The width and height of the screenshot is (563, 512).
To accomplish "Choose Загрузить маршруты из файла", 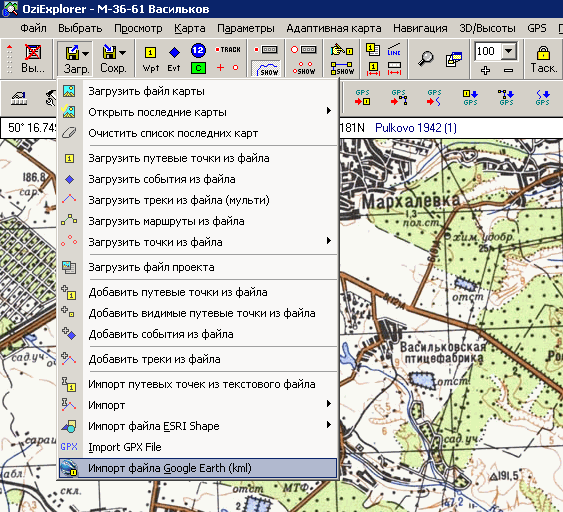I will [198, 221].
